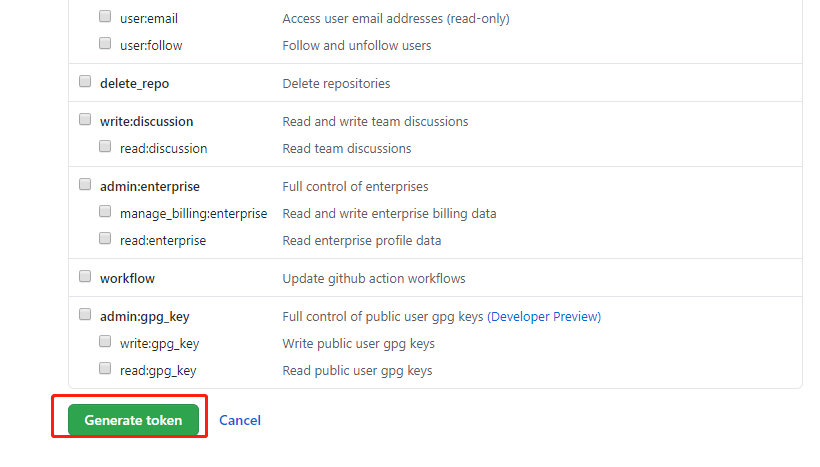Click the manage_billing:enterprise label text
Viewport: 820px width, 467px height.
(193, 214)
